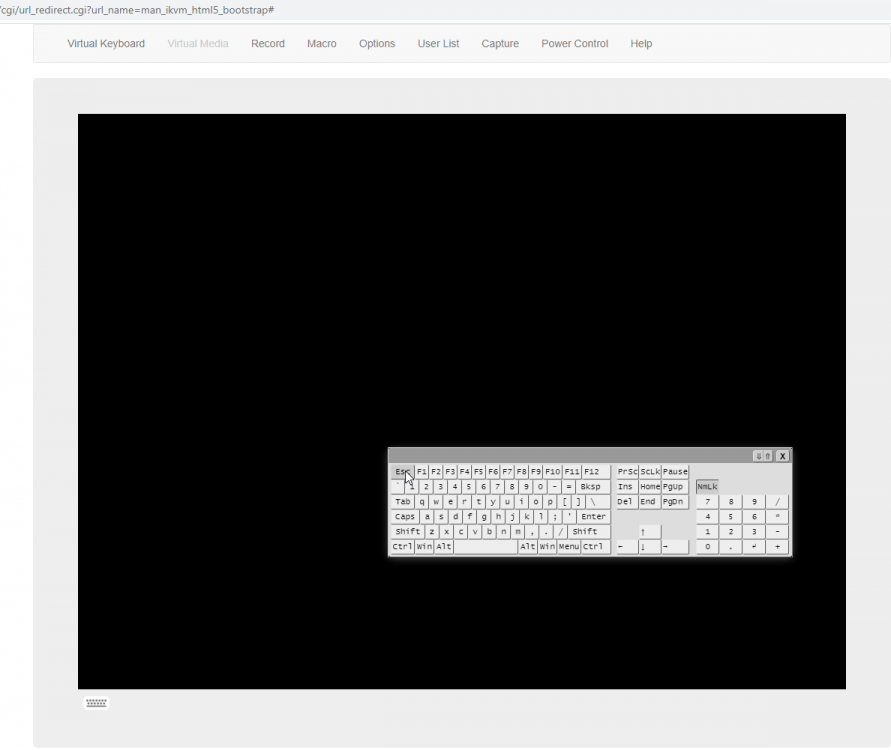891x750 pixels.
Task: Click the numpad 0 key
Action: click(x=707, y=547)
